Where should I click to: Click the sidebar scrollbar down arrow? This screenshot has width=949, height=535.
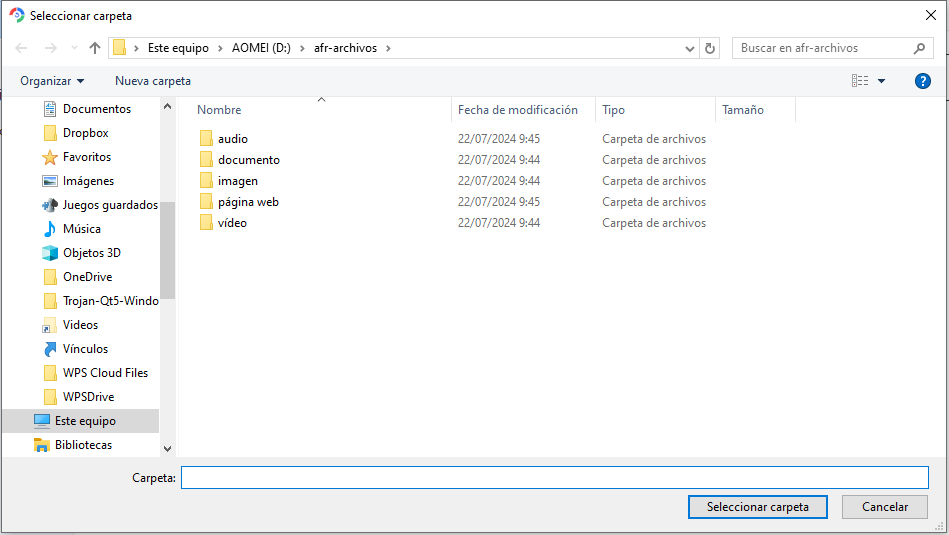tap(167, 450)
